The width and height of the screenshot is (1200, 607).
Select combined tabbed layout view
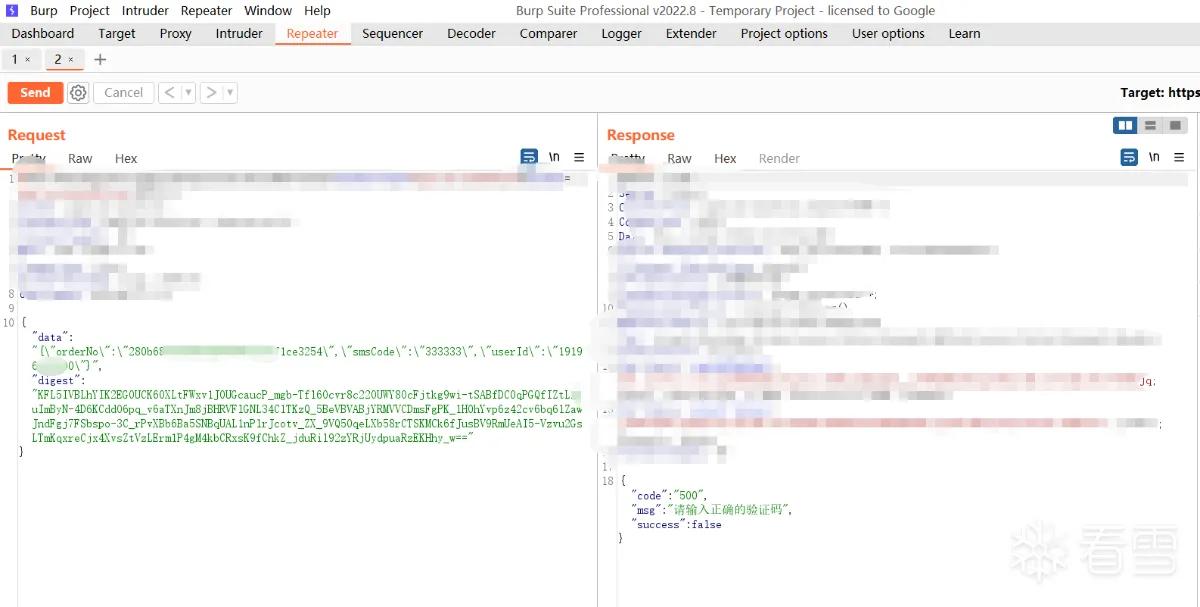click(1175, 126)
